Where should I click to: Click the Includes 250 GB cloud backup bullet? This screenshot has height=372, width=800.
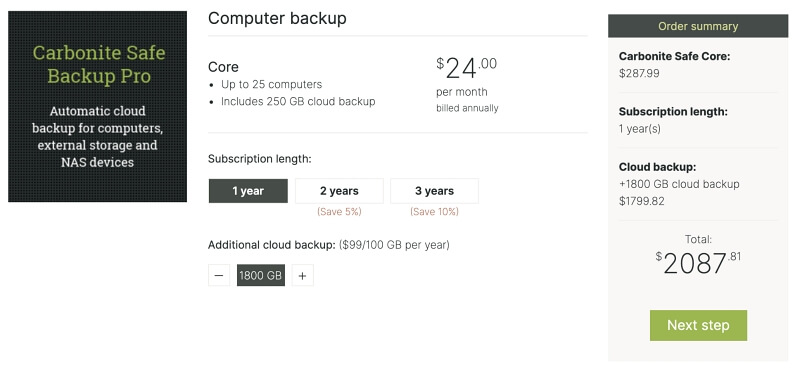[298, 102]
